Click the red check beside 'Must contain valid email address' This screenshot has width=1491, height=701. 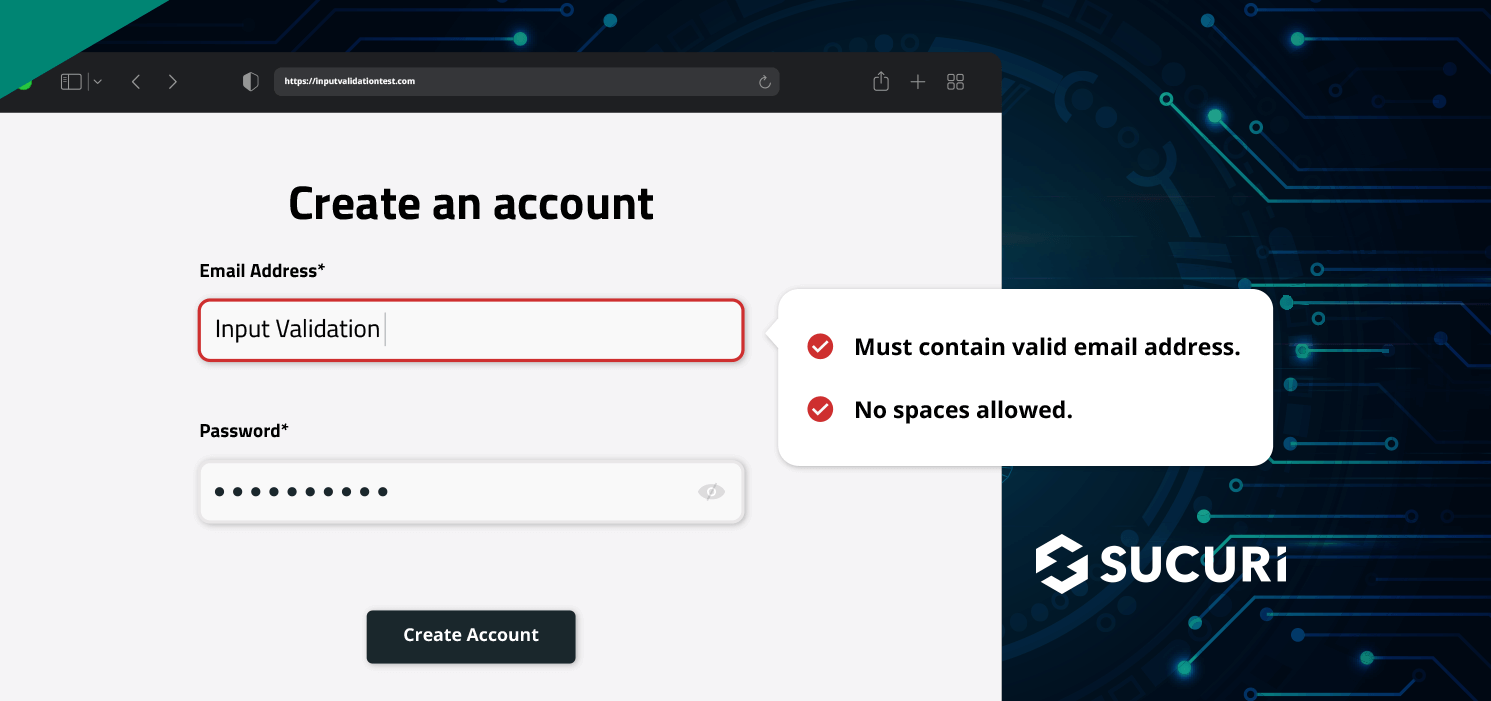[x=819, y=346]
